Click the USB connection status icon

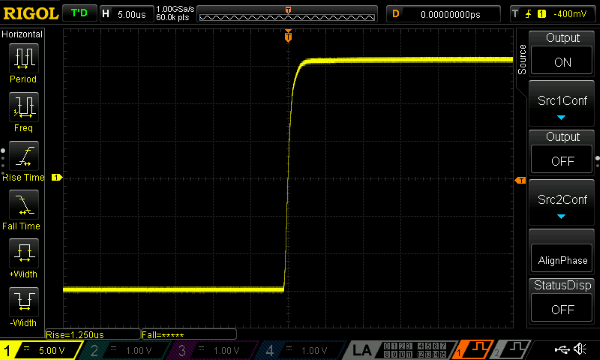point(562,349)
